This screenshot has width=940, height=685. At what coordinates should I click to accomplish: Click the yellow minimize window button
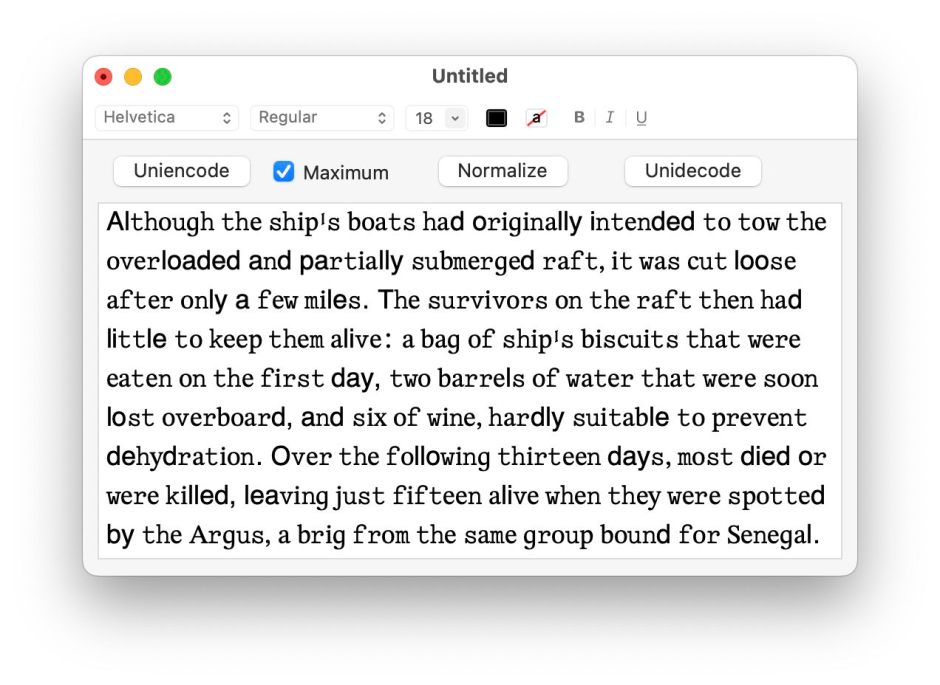133,77
